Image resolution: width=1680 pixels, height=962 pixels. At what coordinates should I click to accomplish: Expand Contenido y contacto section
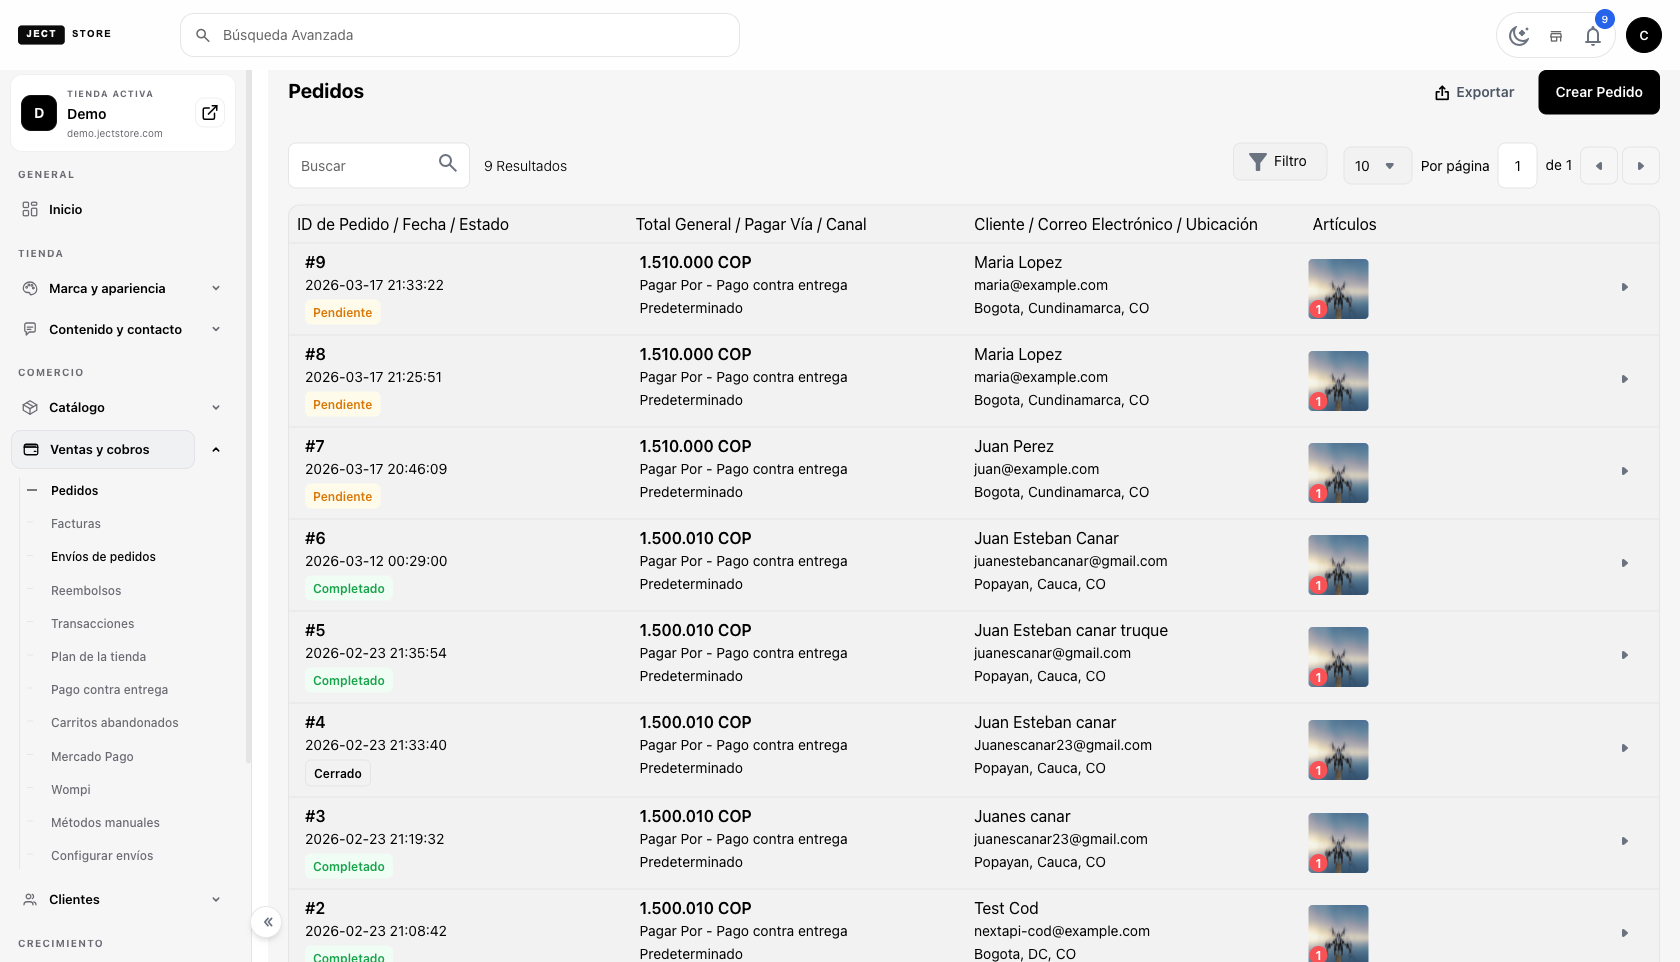click(216, 329)
